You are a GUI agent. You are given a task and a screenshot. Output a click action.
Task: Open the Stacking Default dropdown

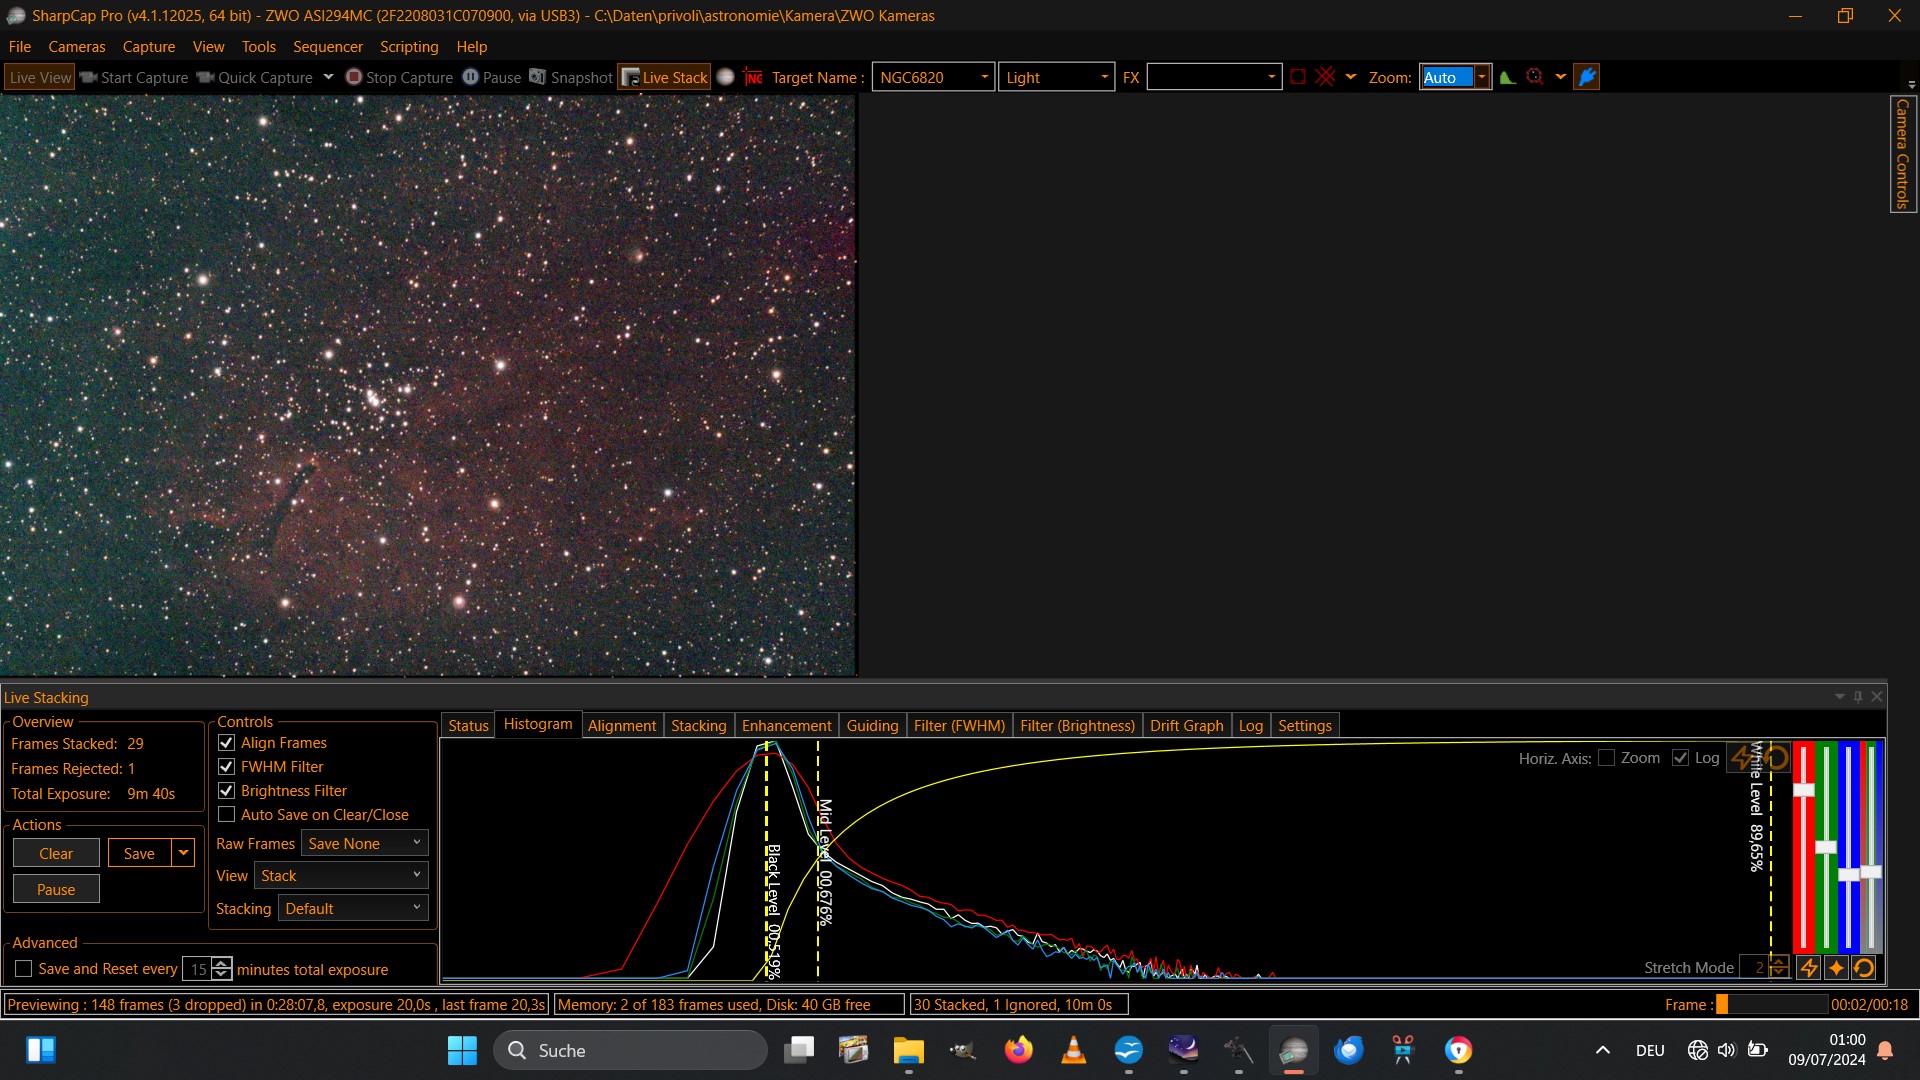point(353,908)
